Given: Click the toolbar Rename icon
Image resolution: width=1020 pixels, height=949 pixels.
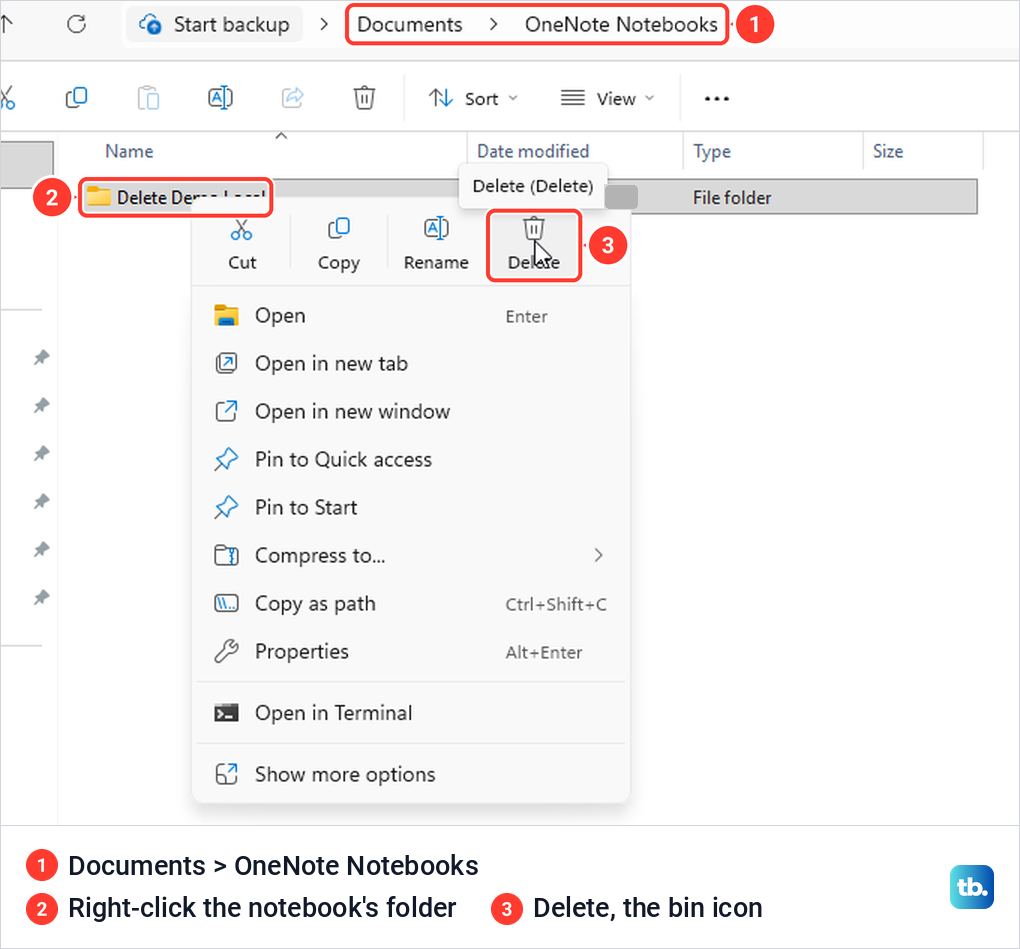Looking at the screenshot, I should pyautogui.click(x=220, y=98).
